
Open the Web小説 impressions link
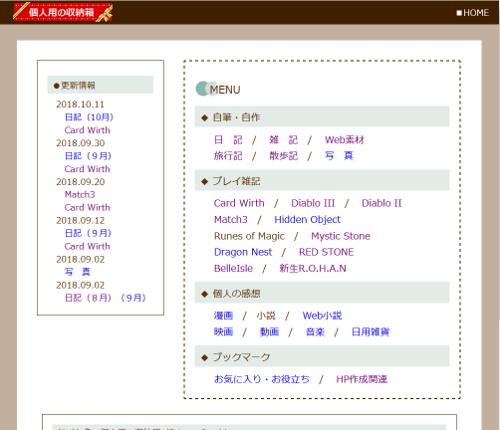tap(322, 315)
